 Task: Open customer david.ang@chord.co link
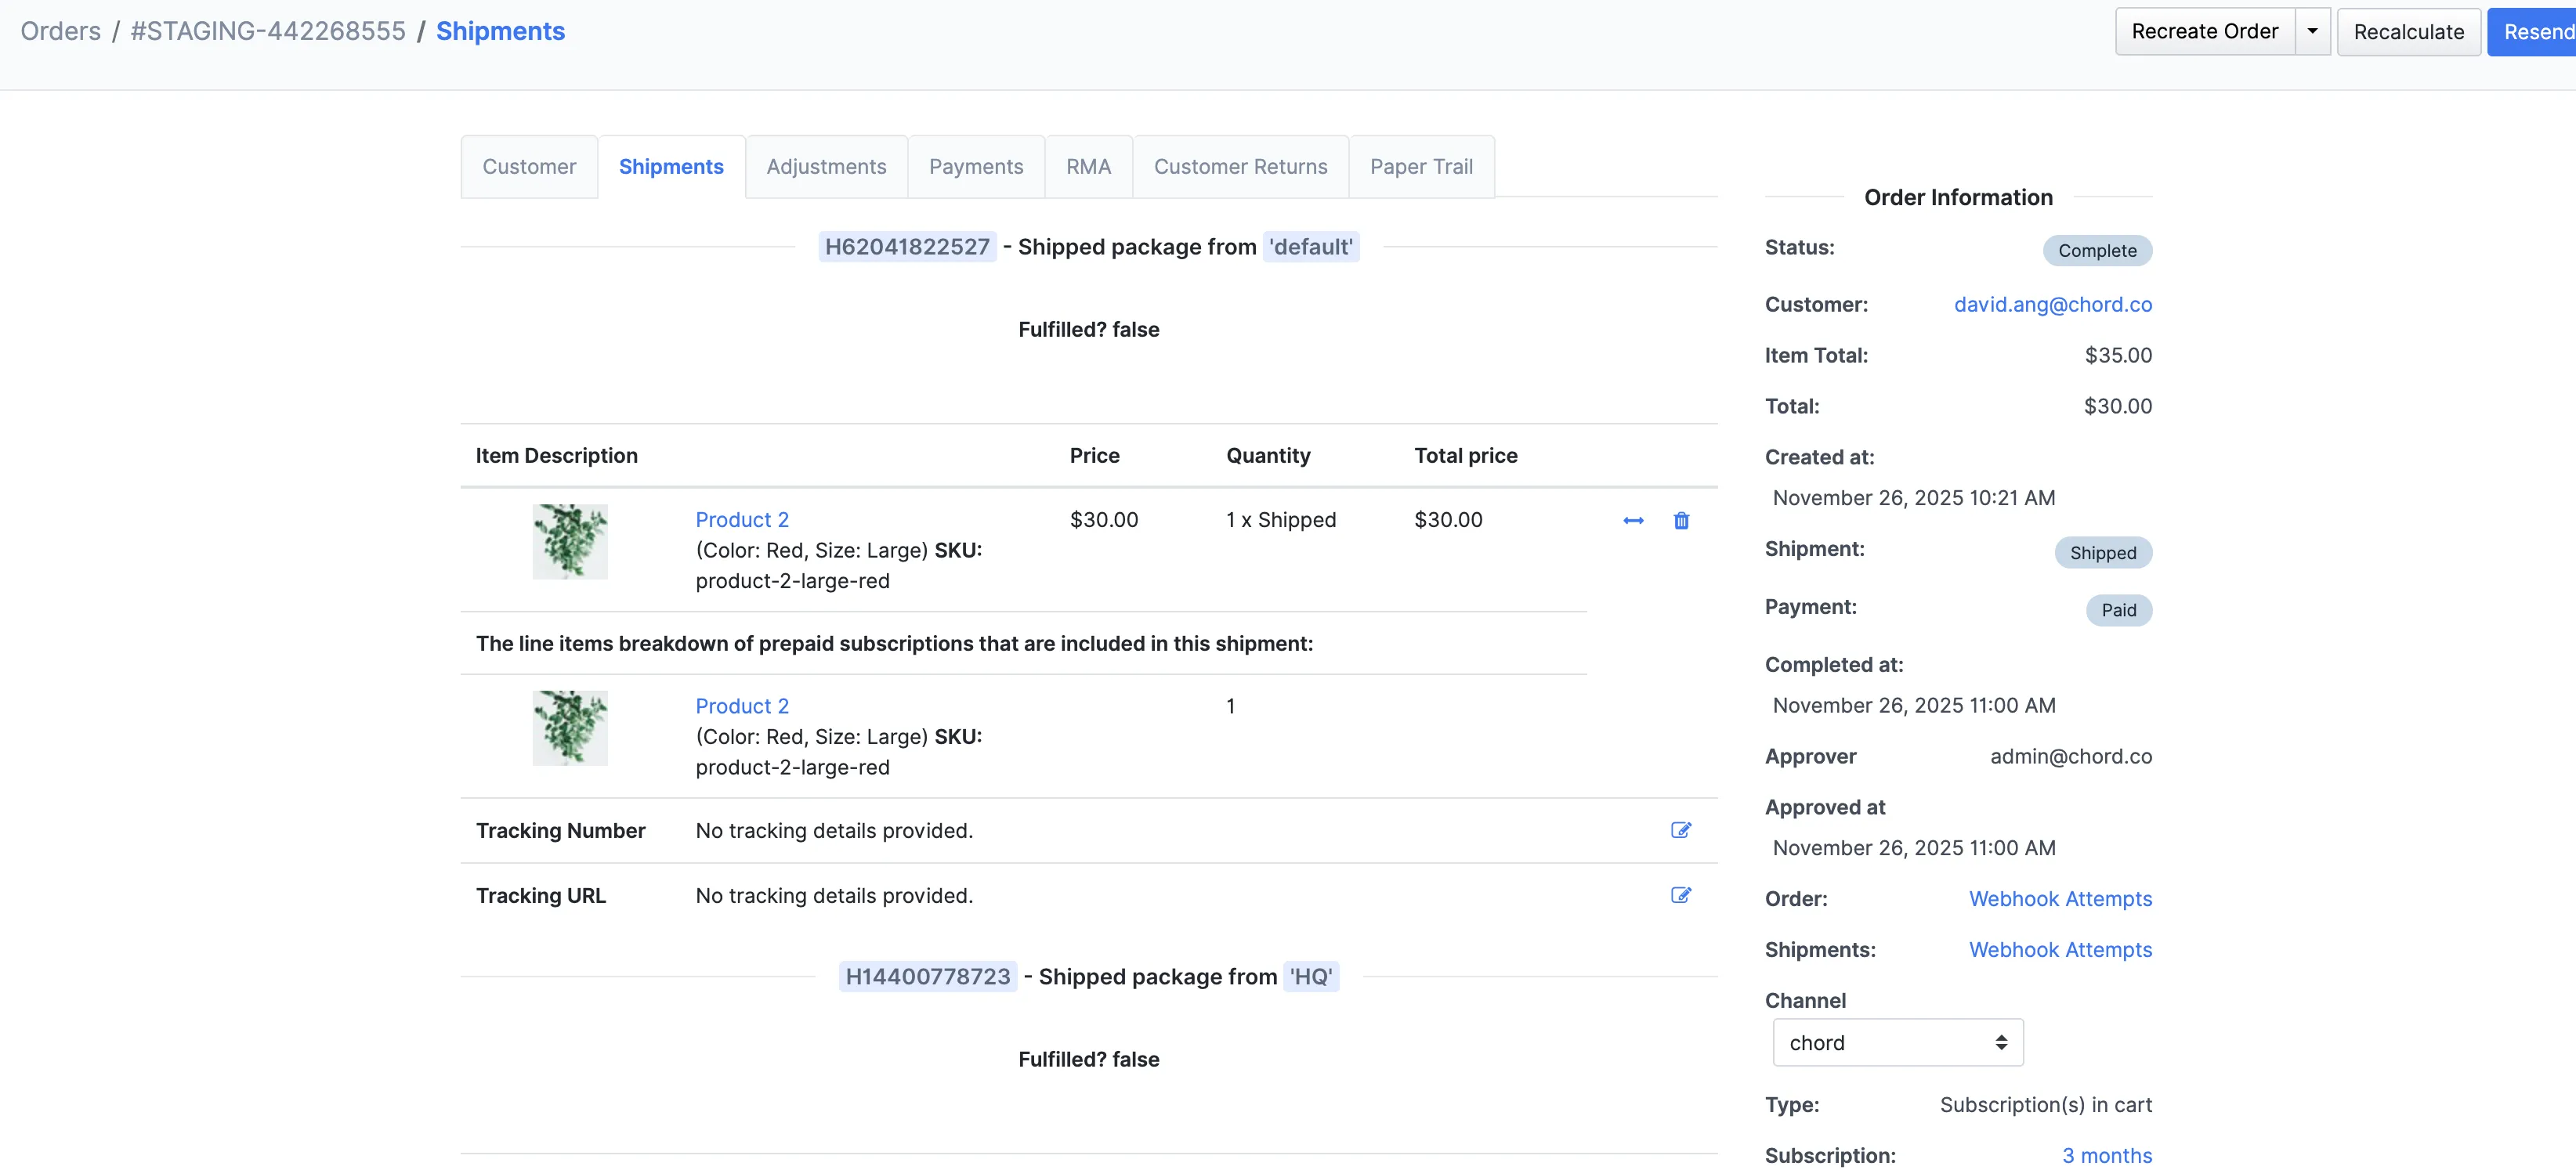click(x=2052, y=304)
